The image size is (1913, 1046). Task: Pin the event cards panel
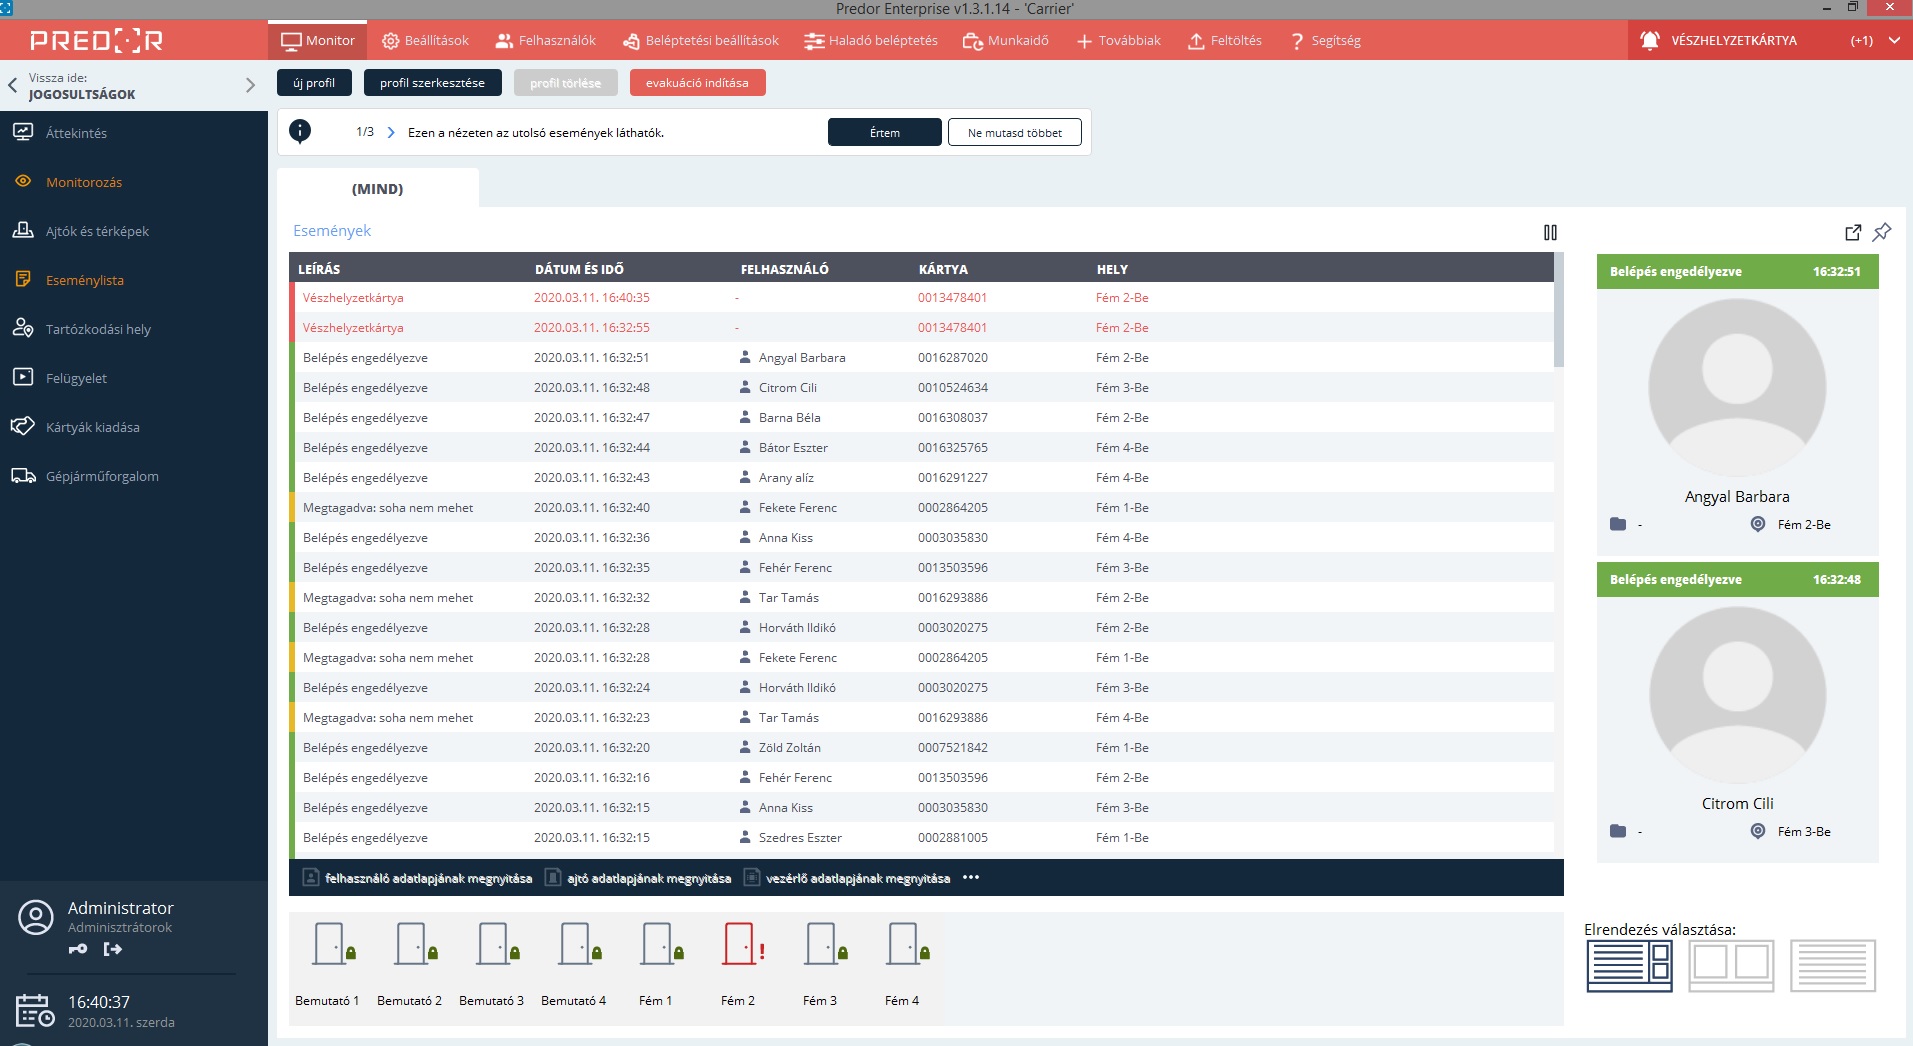pos(1882,232)
